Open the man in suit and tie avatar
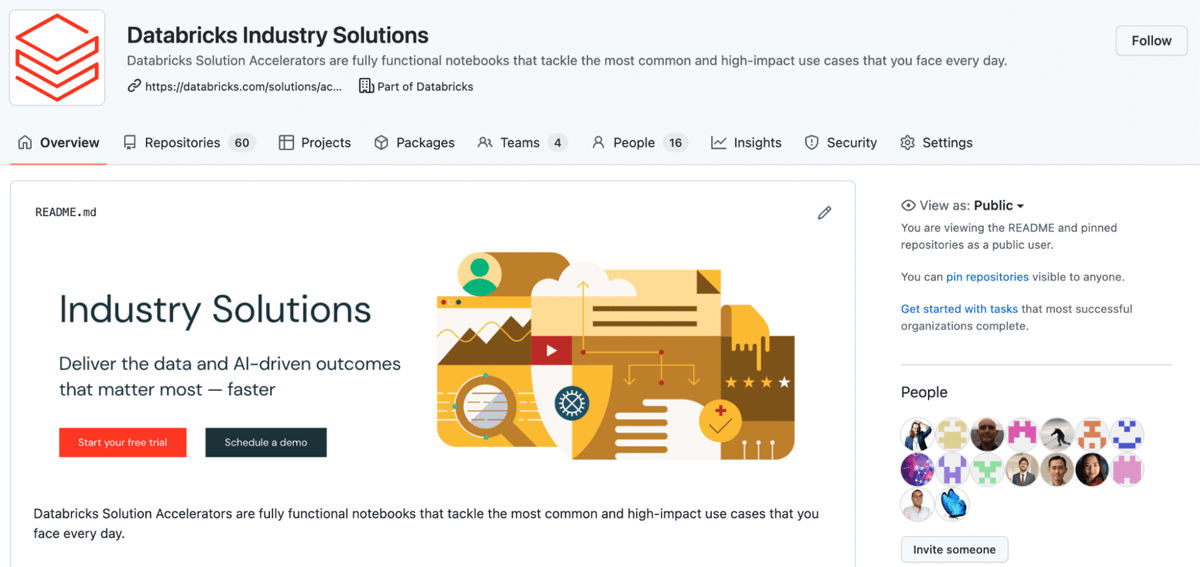Image resolution: width=1200 pixels, height=567 pixels. (1023, 470)
